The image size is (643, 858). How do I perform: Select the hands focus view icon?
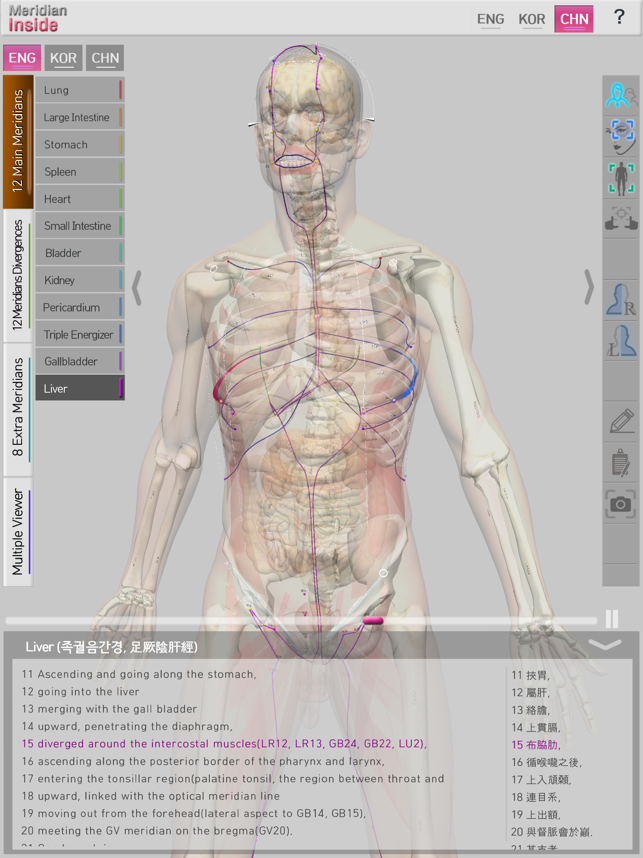point(621,218)
